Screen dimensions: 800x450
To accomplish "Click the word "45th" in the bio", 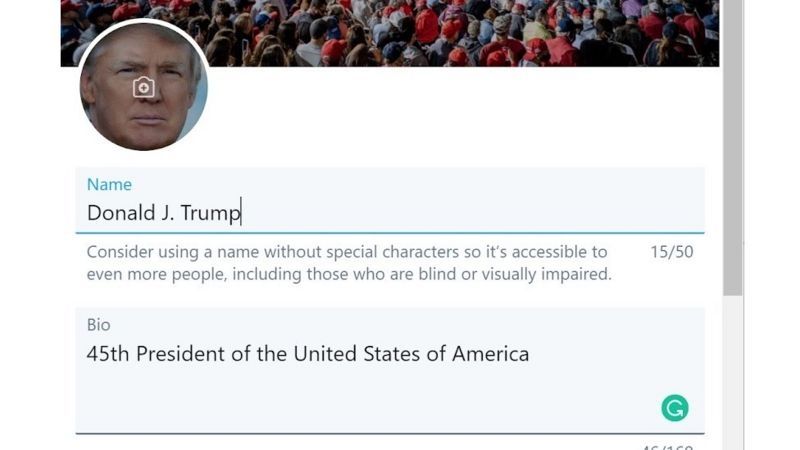I will [x=108, y=354].
